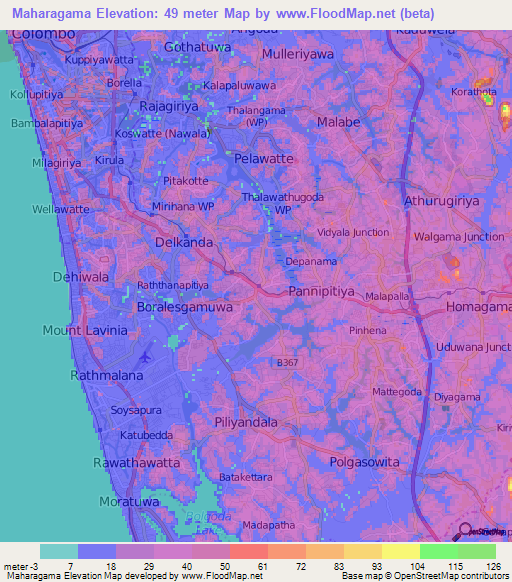Click the Kalapaluwawa place label

click(x=239, y=86)
